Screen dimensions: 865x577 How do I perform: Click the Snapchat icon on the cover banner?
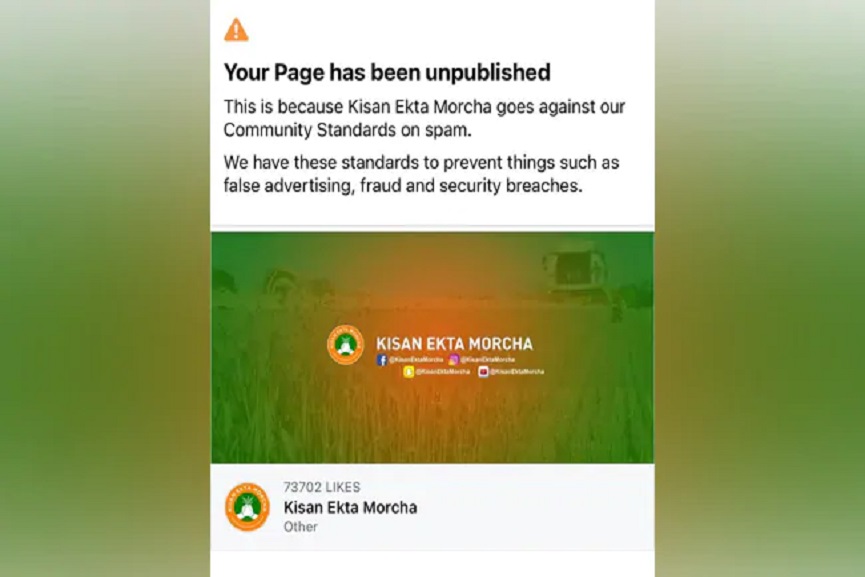[408, 372]
